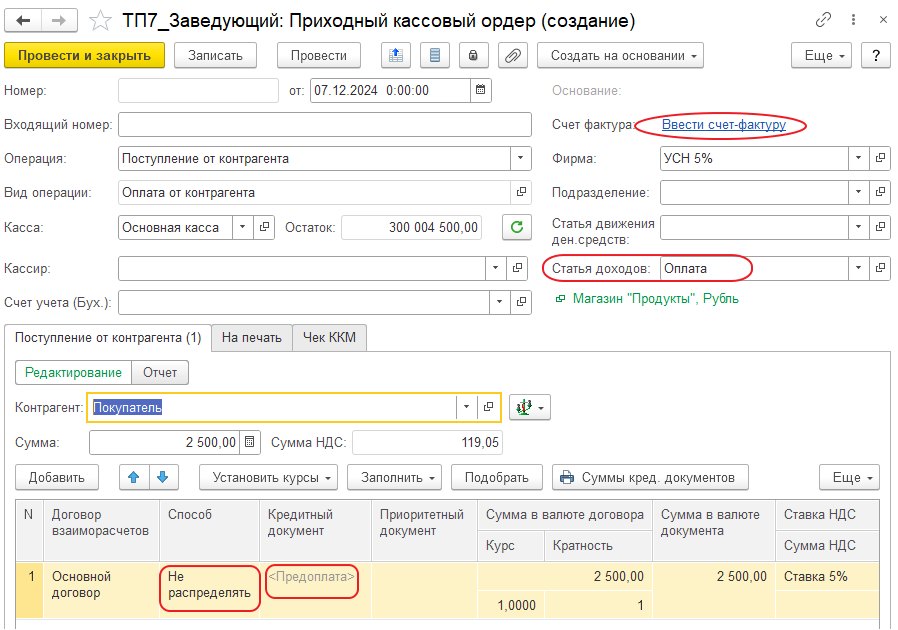Open the document movements list icon
The width and height of the screenshot is (898, 630).
pyautogui.click(x=435, y=56)
